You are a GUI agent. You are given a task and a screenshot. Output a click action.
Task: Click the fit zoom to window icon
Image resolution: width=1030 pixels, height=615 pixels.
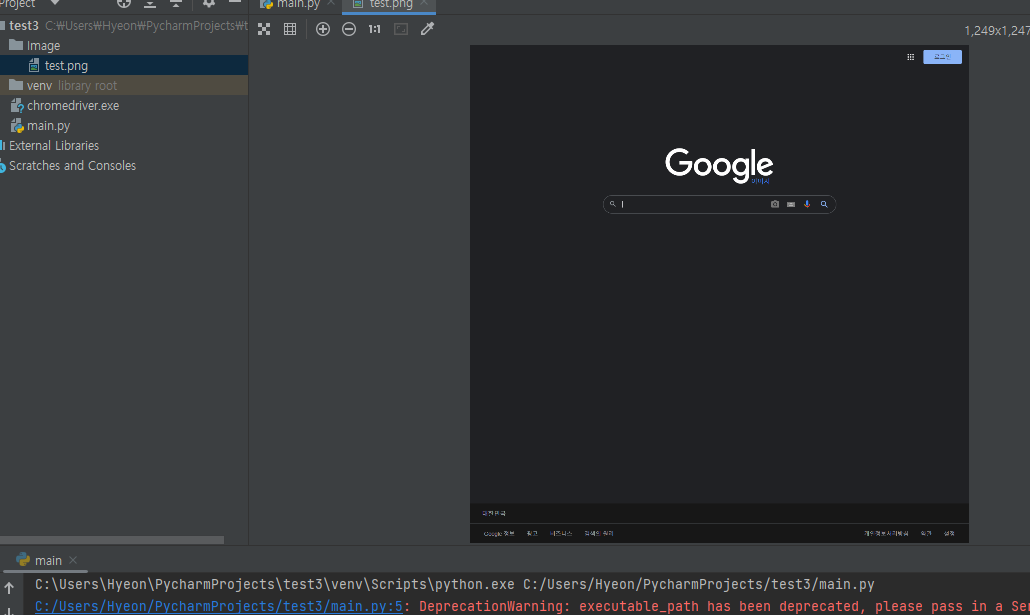point(401,29)
